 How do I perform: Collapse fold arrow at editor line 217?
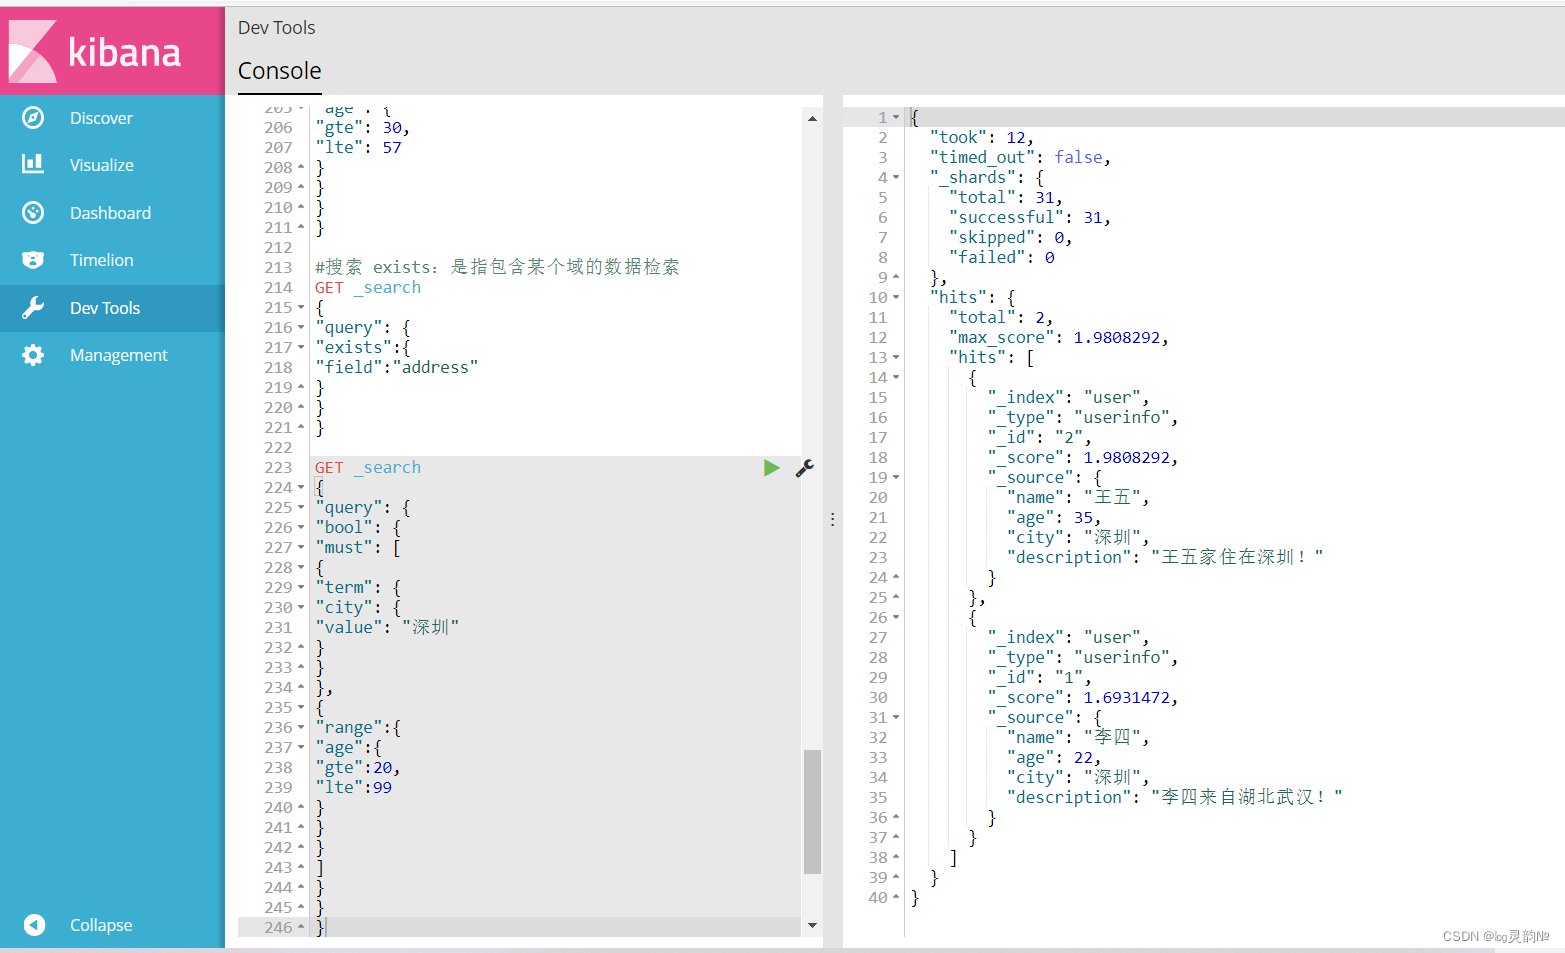coord(301,348)
